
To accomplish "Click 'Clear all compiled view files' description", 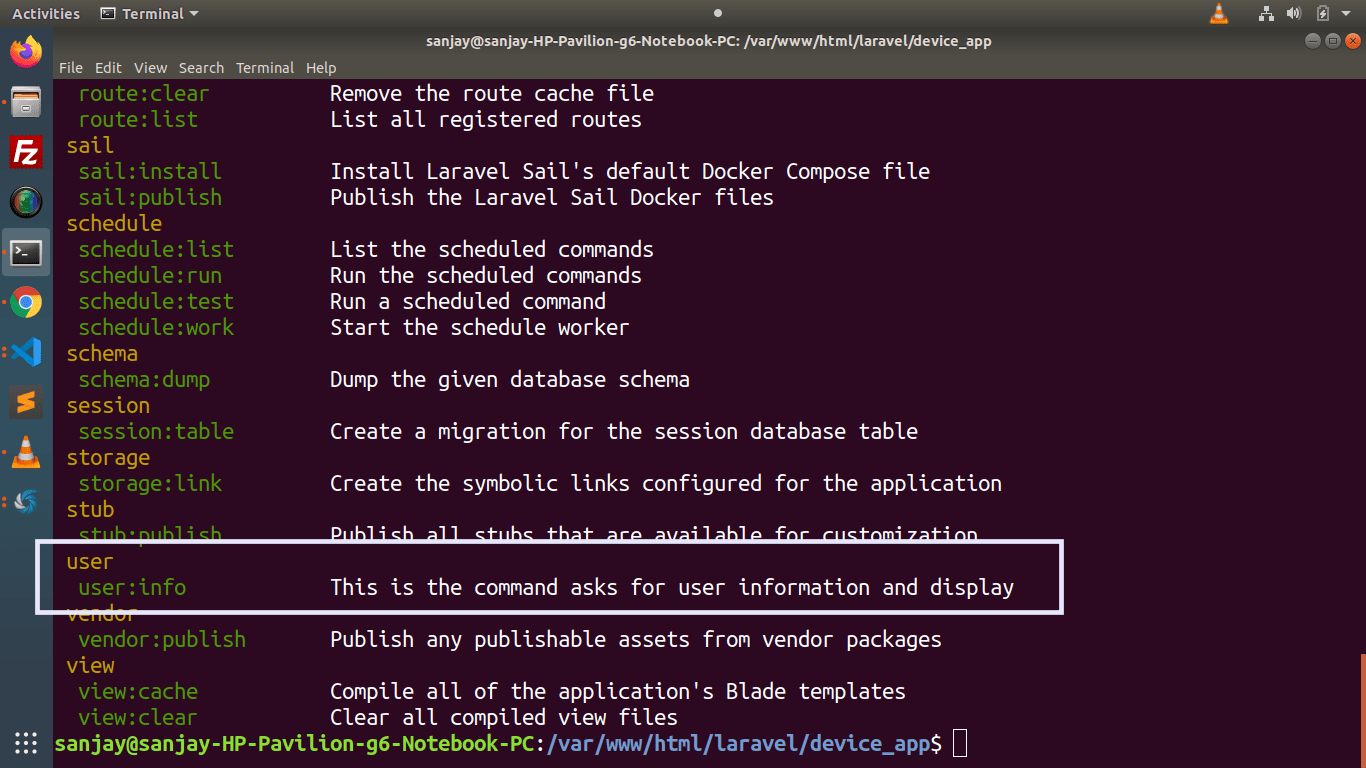I will [504, 718].
